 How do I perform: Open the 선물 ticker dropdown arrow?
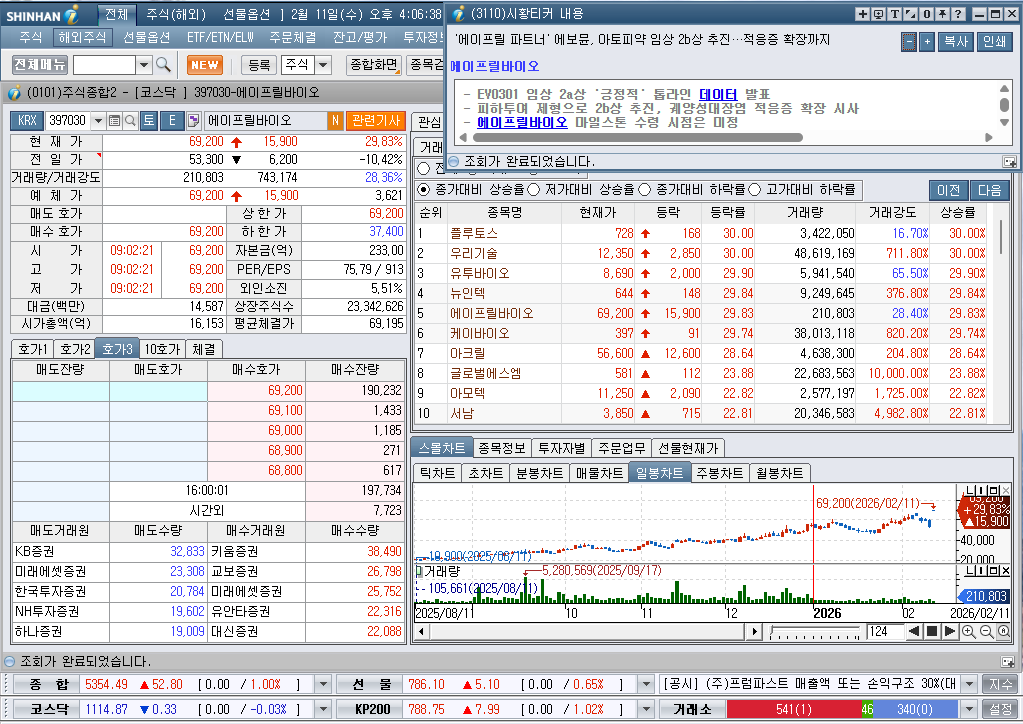click(x=646, y=684)
